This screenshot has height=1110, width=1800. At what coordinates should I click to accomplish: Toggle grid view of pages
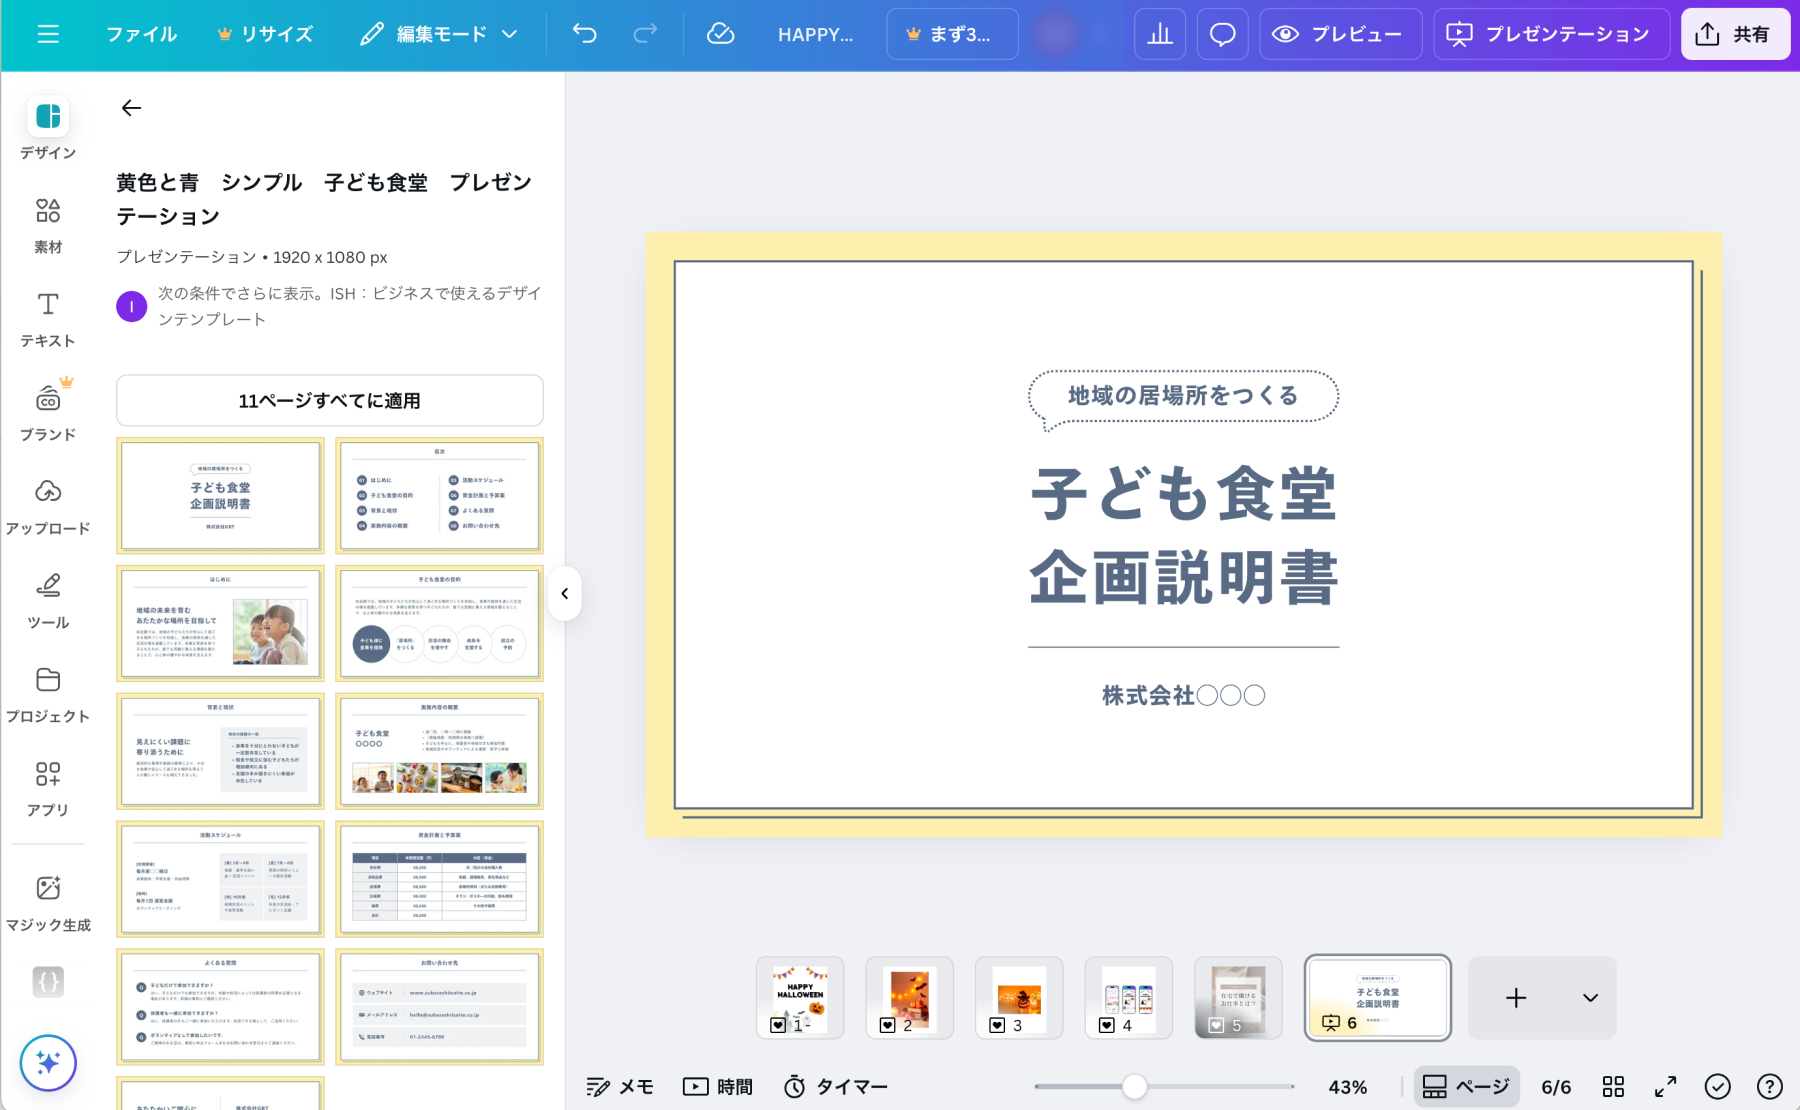tap(1613, 1086)
